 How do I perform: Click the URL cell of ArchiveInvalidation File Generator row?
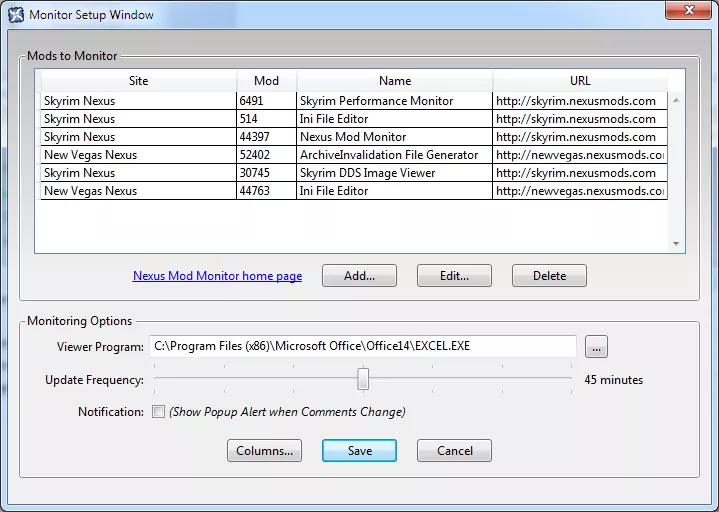pyautogui.click(x=580, y=155)
